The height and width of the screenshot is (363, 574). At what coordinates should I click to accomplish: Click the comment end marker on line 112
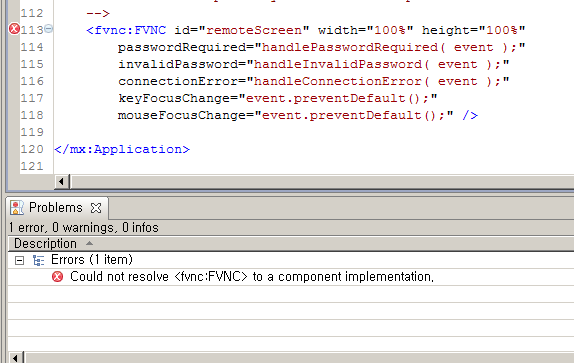[98, 13]
